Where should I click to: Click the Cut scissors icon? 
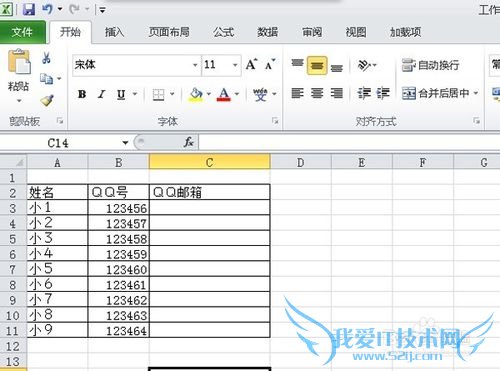point(46,58)
